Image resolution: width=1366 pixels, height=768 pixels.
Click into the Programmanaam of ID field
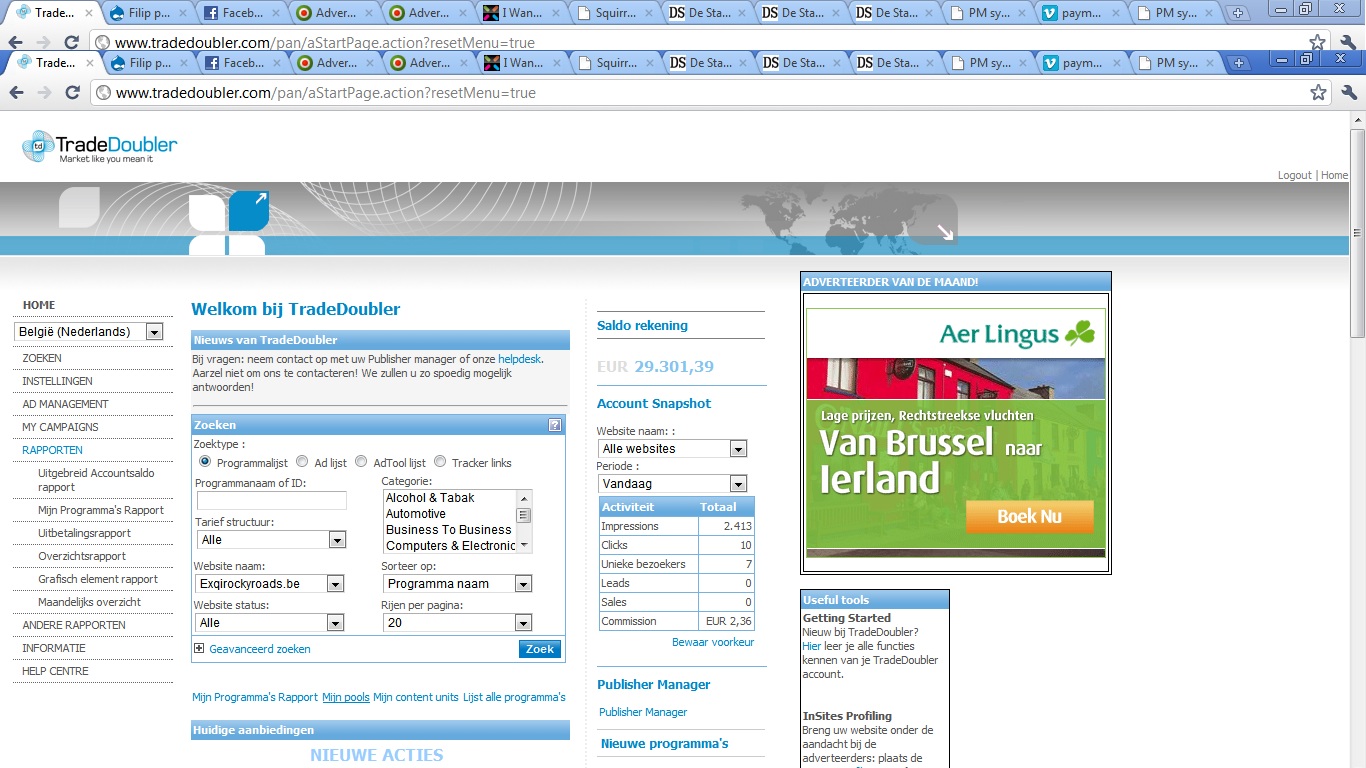click(271, 500)
